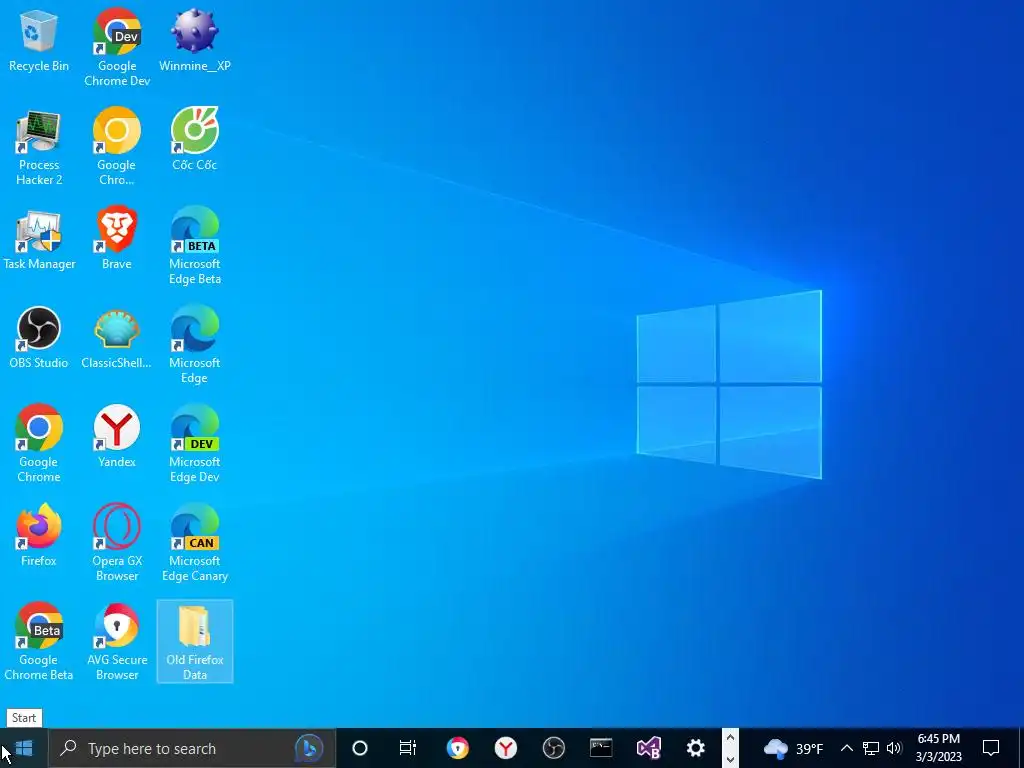Select the OBS Studio desktop shortcut
Screen dimensions: 1024x768
click(x=39, y=338)
